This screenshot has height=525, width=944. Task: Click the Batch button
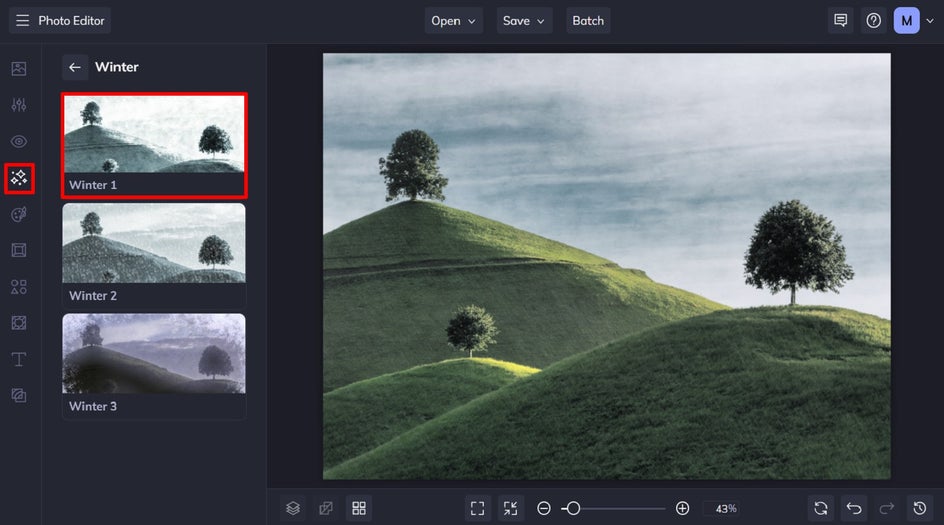588,20
